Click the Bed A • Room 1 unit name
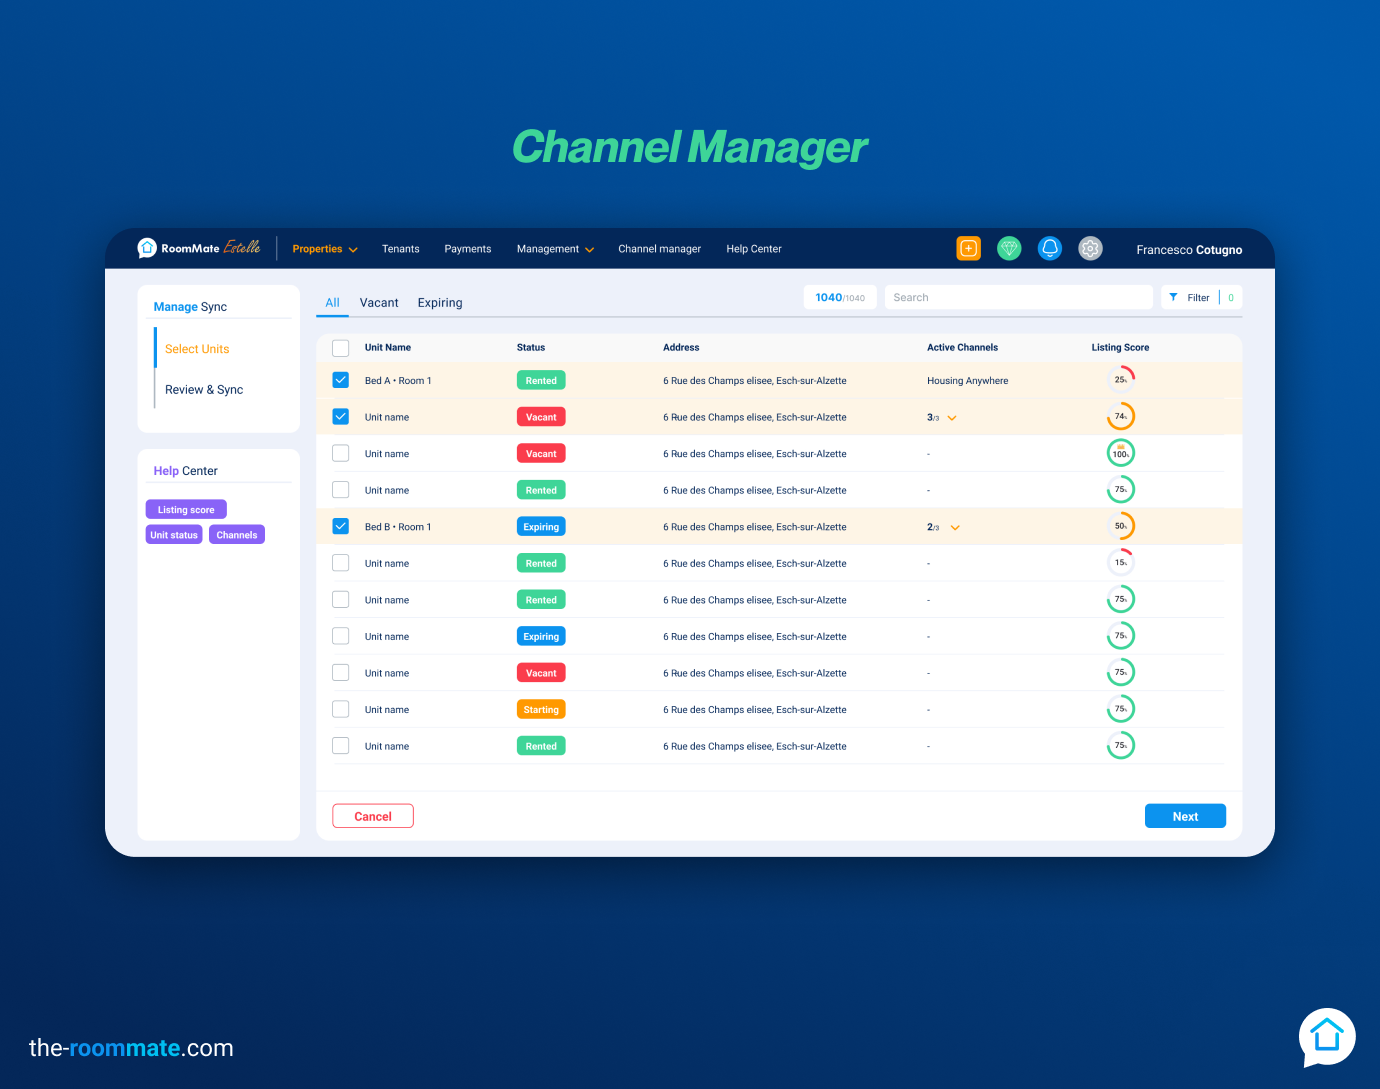The image size is (1380, 1089). [x=398, y=381]
